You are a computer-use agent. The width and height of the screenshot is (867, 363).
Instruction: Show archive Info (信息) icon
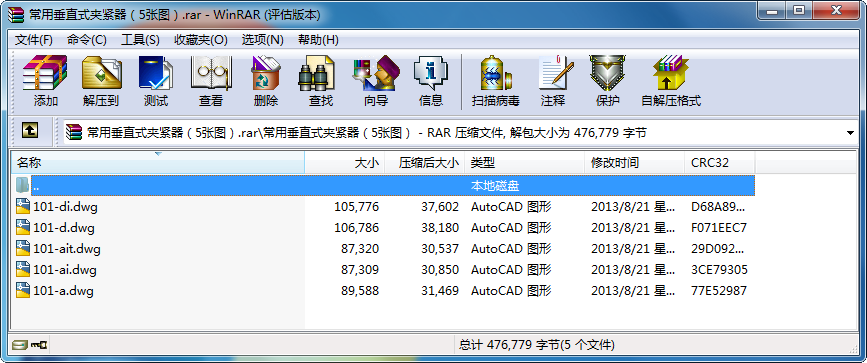[x=431, y=81]
